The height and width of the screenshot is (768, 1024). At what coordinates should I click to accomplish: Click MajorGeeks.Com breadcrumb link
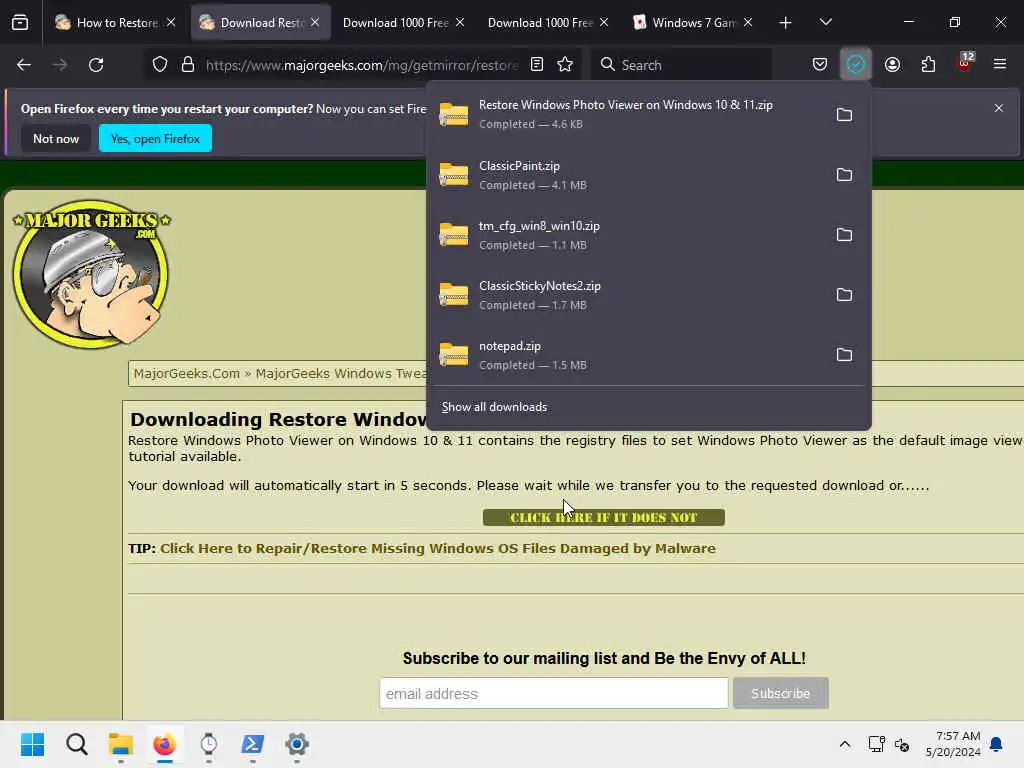(187, 374)
